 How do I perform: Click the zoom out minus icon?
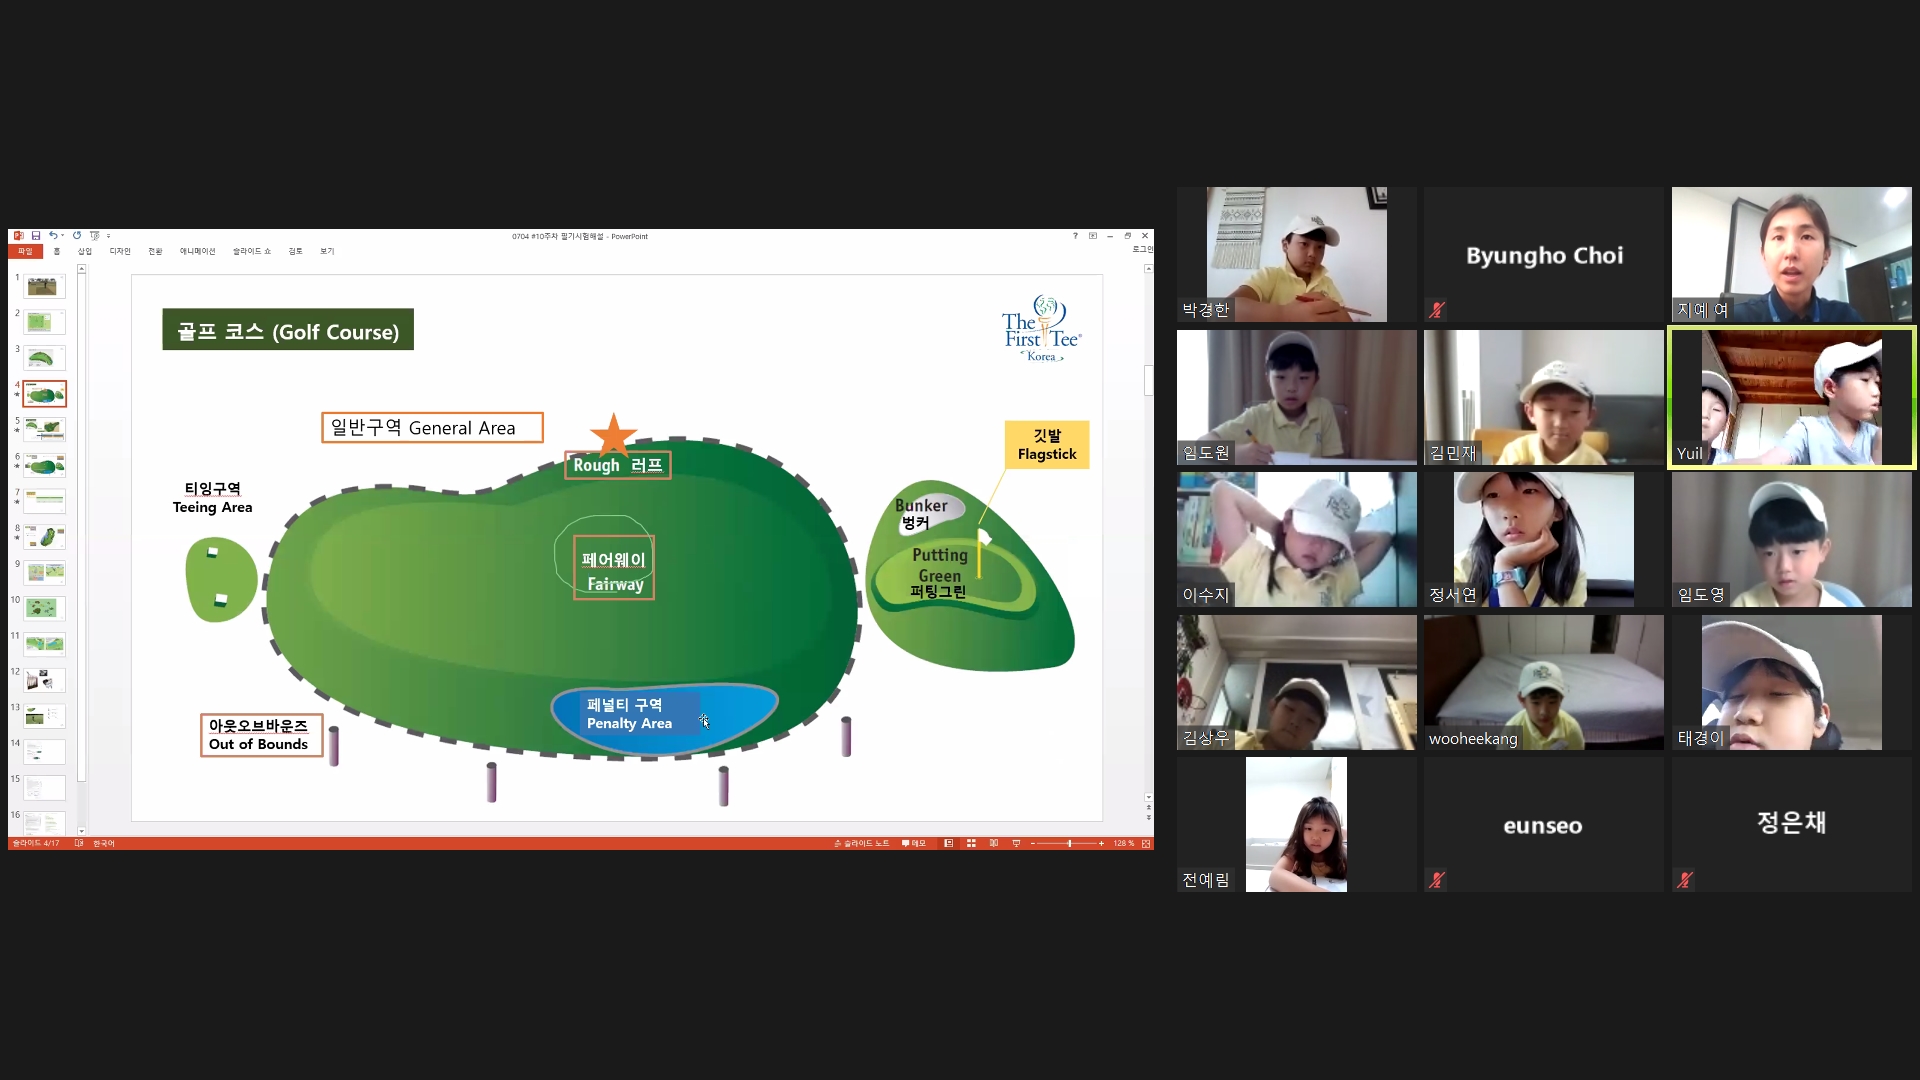[1033, 843]
